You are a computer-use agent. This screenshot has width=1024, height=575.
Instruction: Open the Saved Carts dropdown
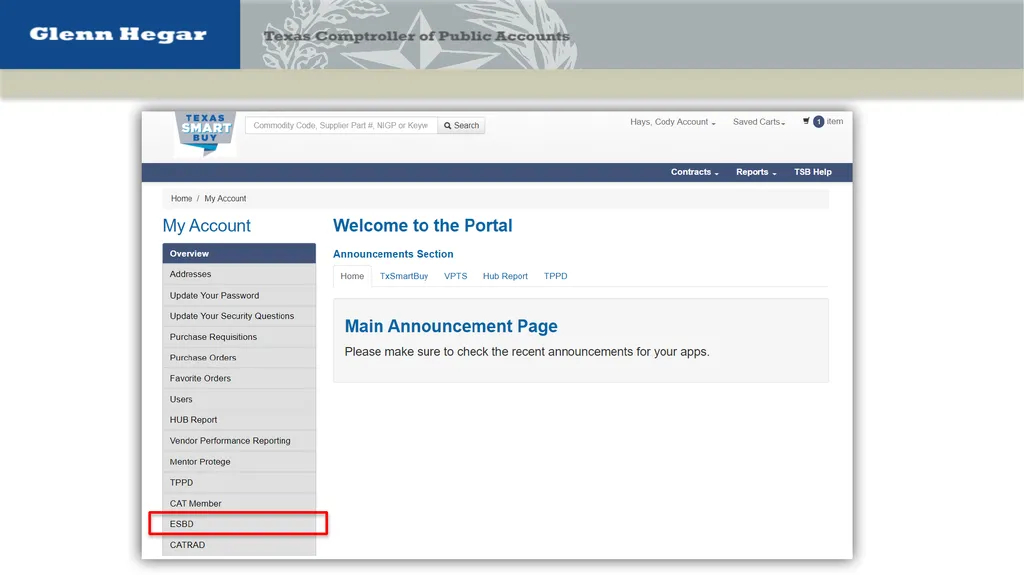(759, 122)
